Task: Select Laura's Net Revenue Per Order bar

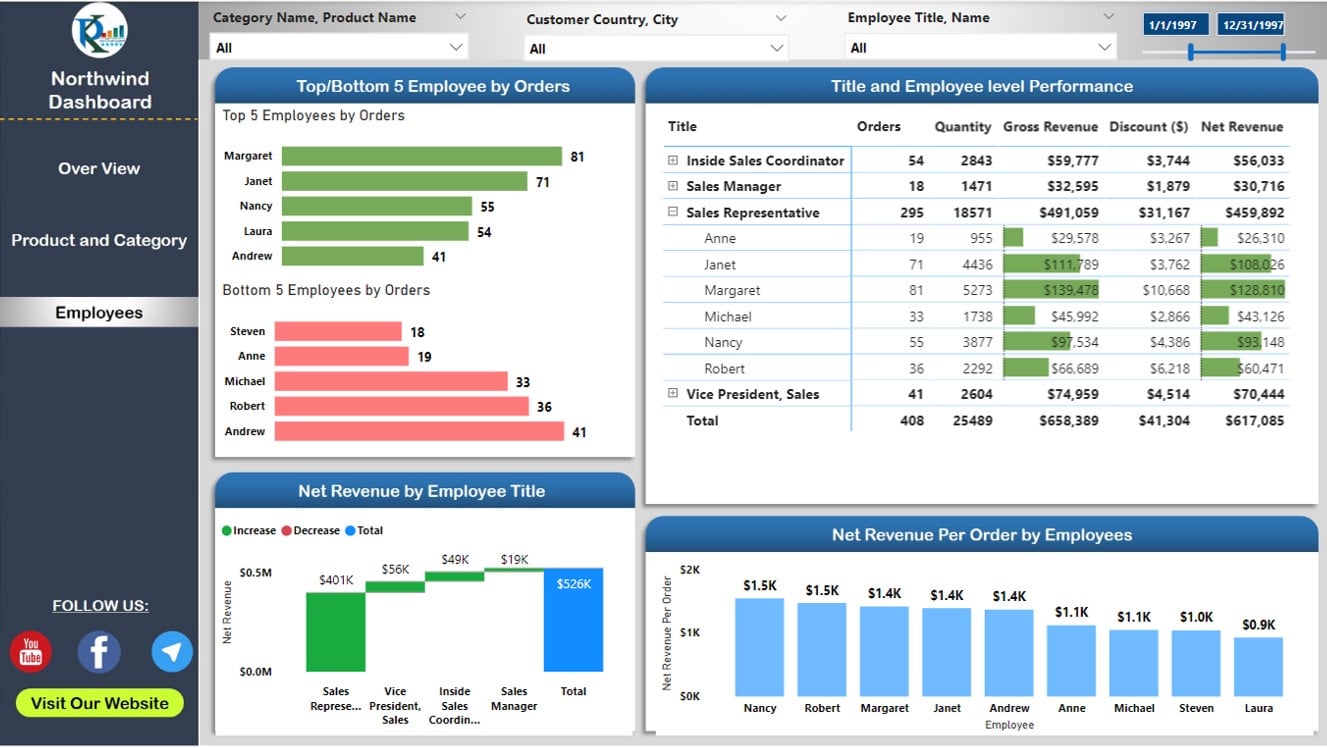Action: coord(1258,667)
